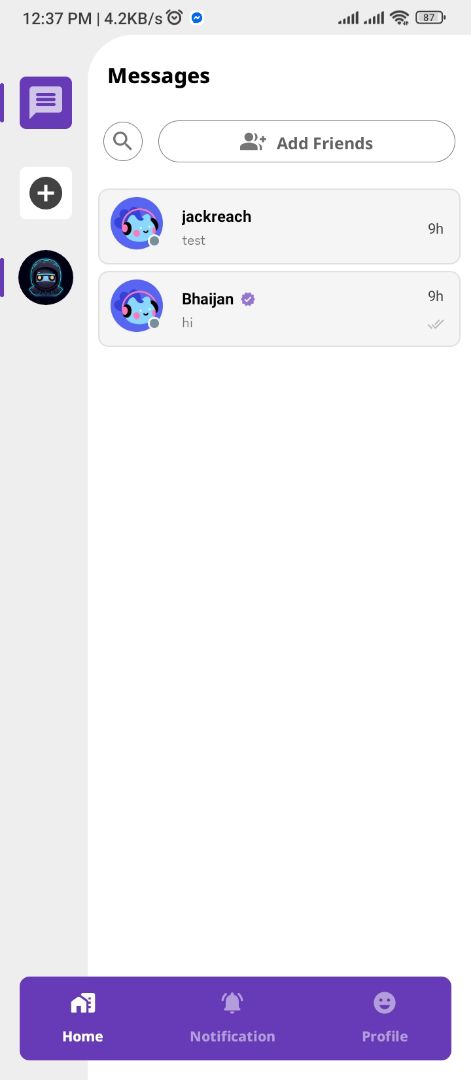Tap jackreach's profile avatar
Viewport: 471px width, 1080px height.
[136, 222]
